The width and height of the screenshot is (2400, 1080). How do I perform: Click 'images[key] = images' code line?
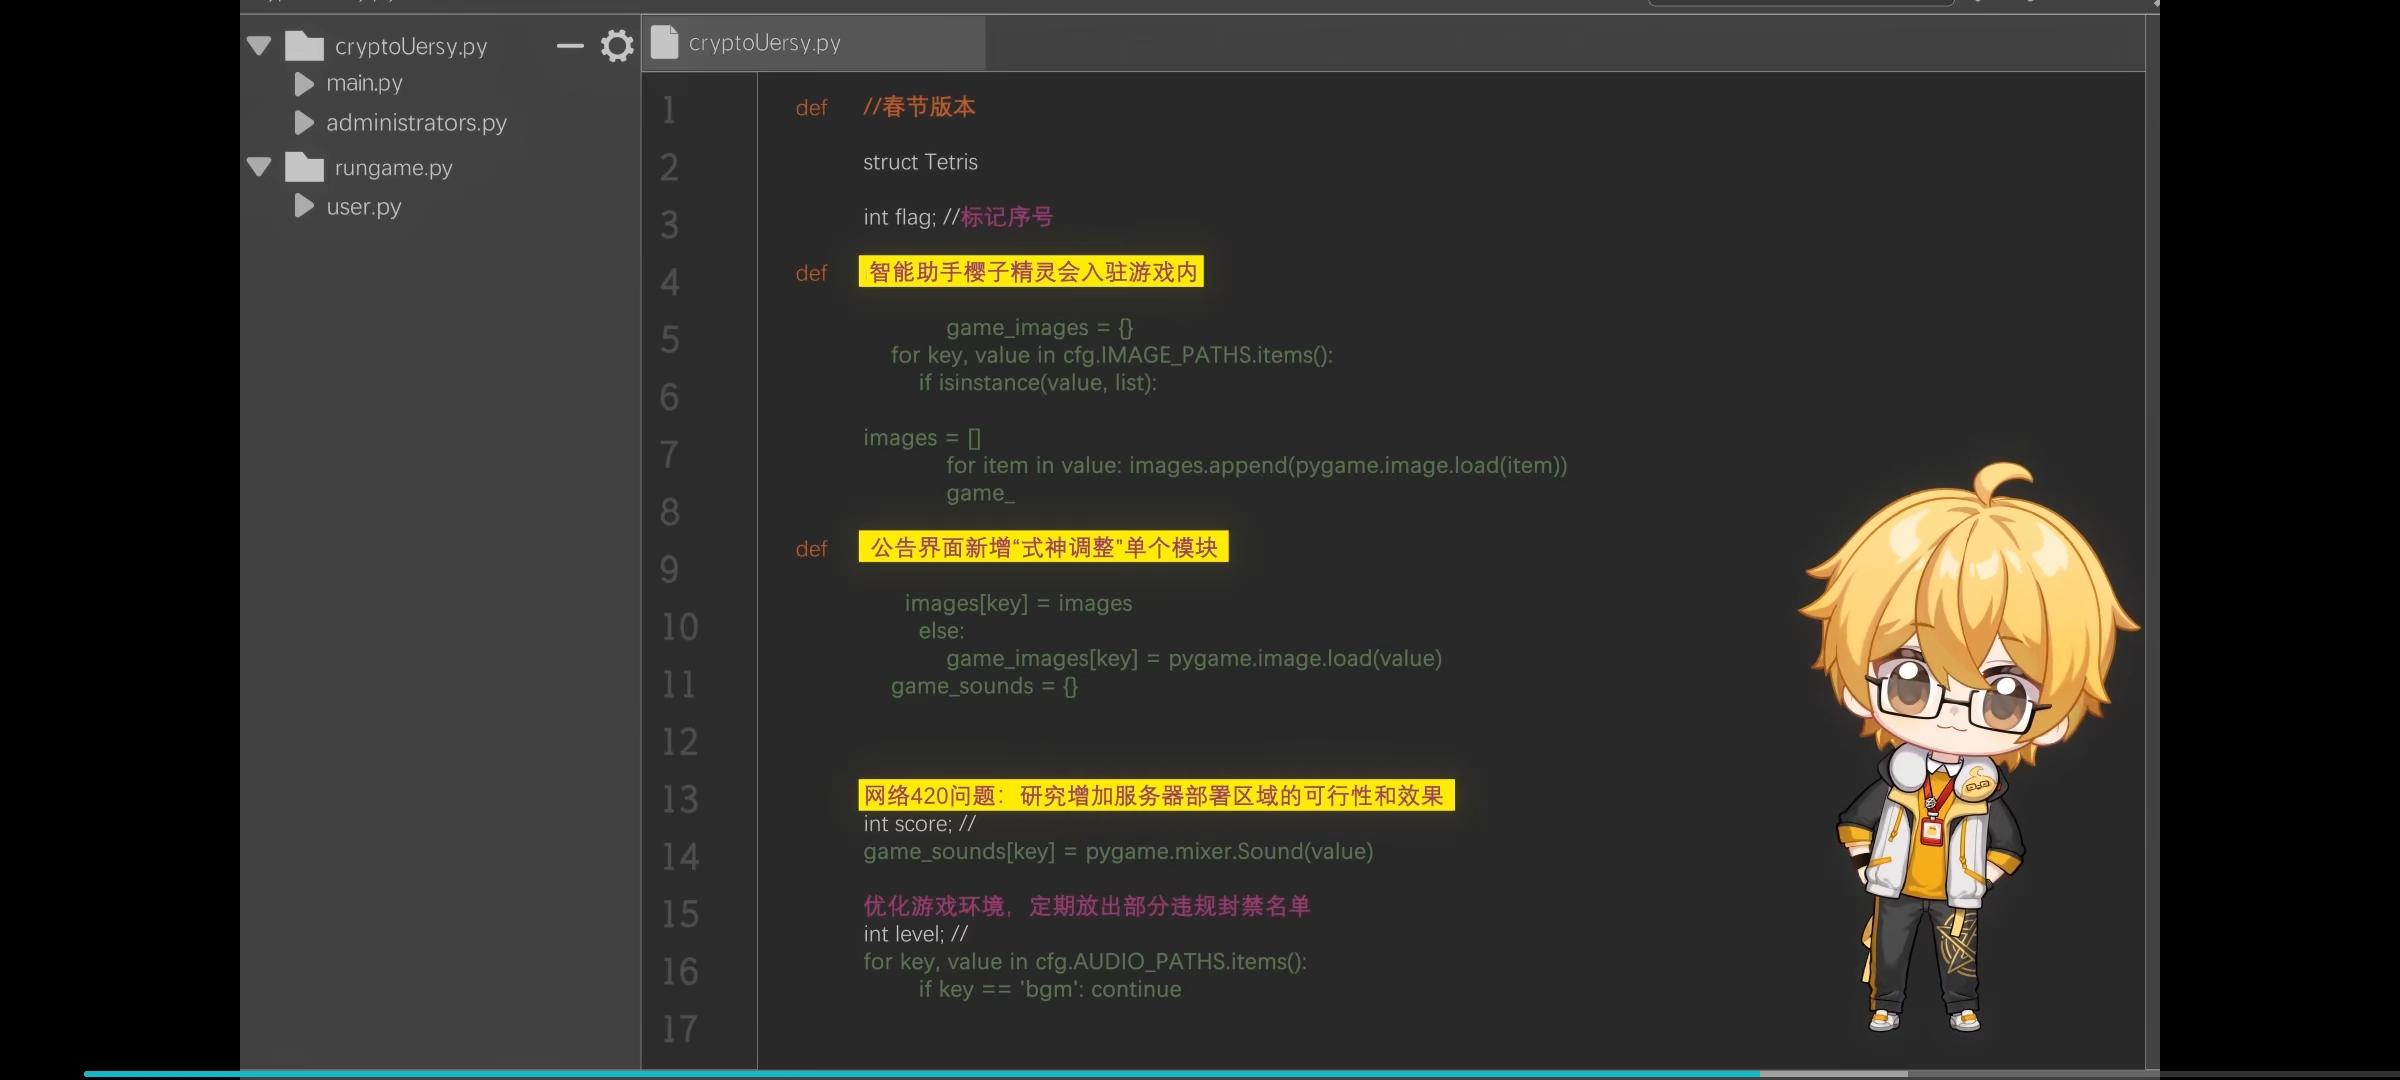coord(1018,603)
